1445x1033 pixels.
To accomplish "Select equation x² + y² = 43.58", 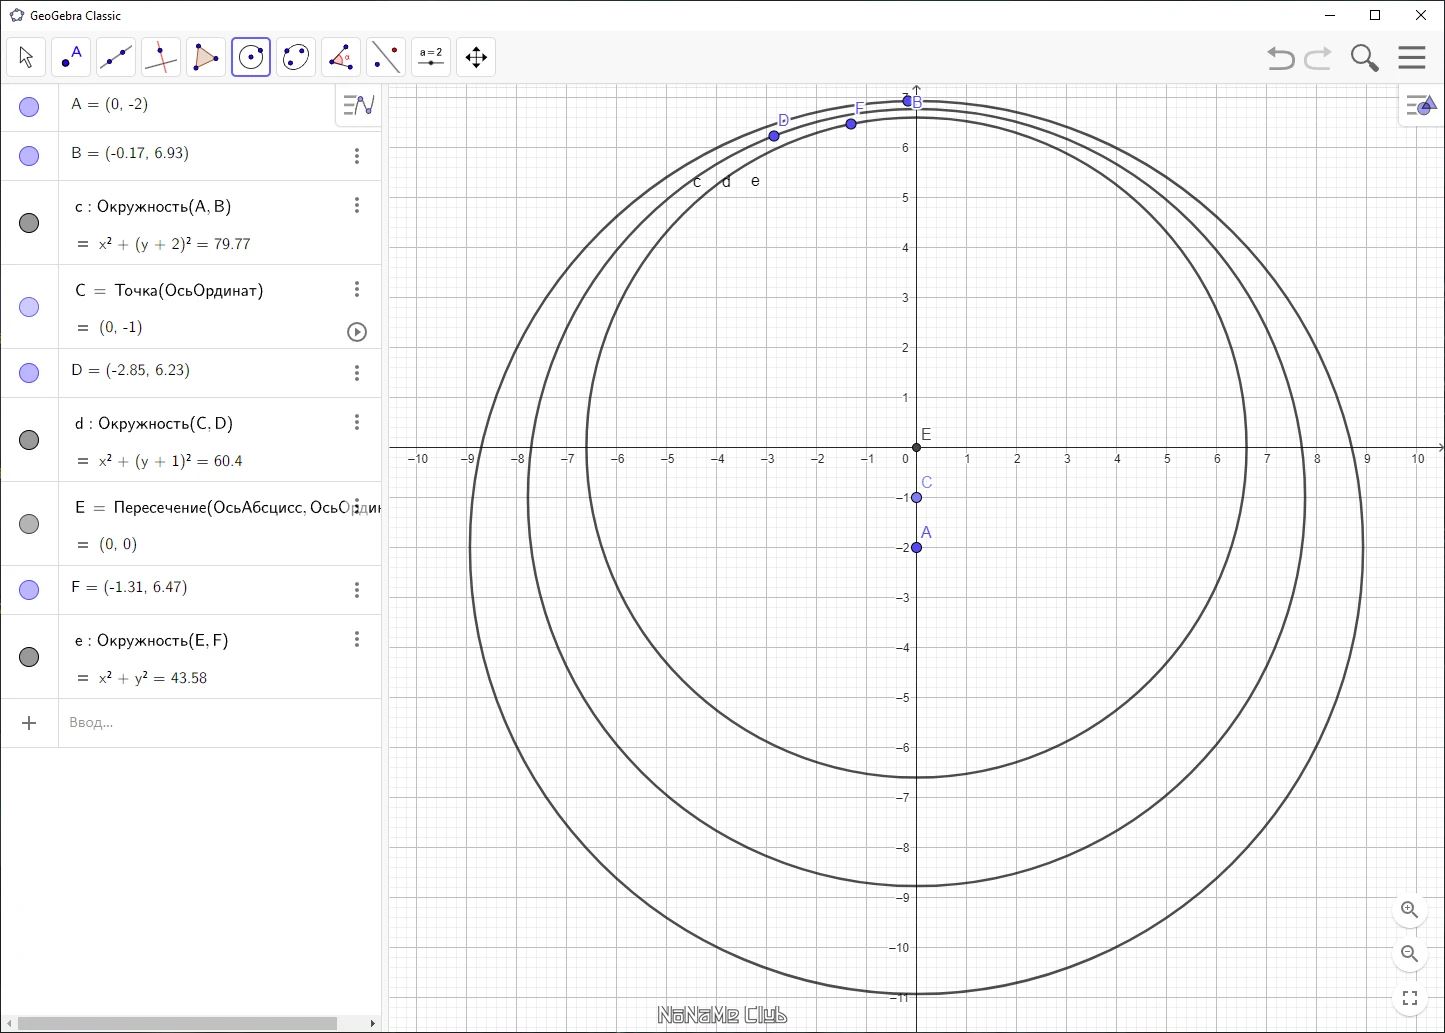I will (152, 678).
